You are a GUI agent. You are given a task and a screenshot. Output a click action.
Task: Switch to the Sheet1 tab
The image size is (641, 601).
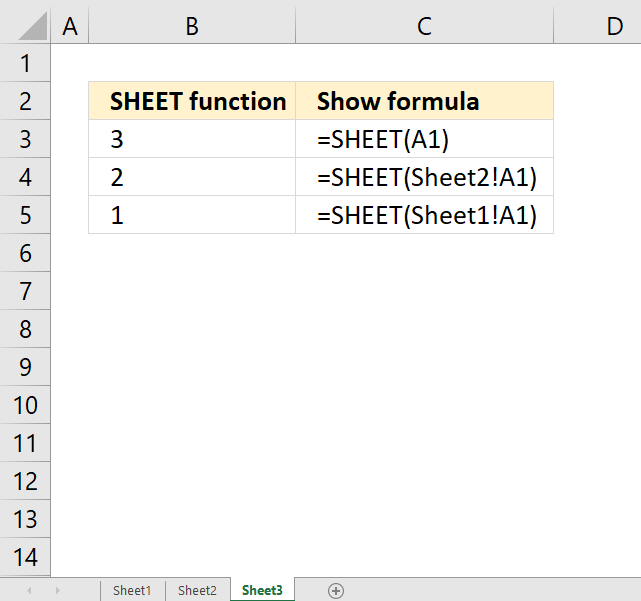click(132, 590)
